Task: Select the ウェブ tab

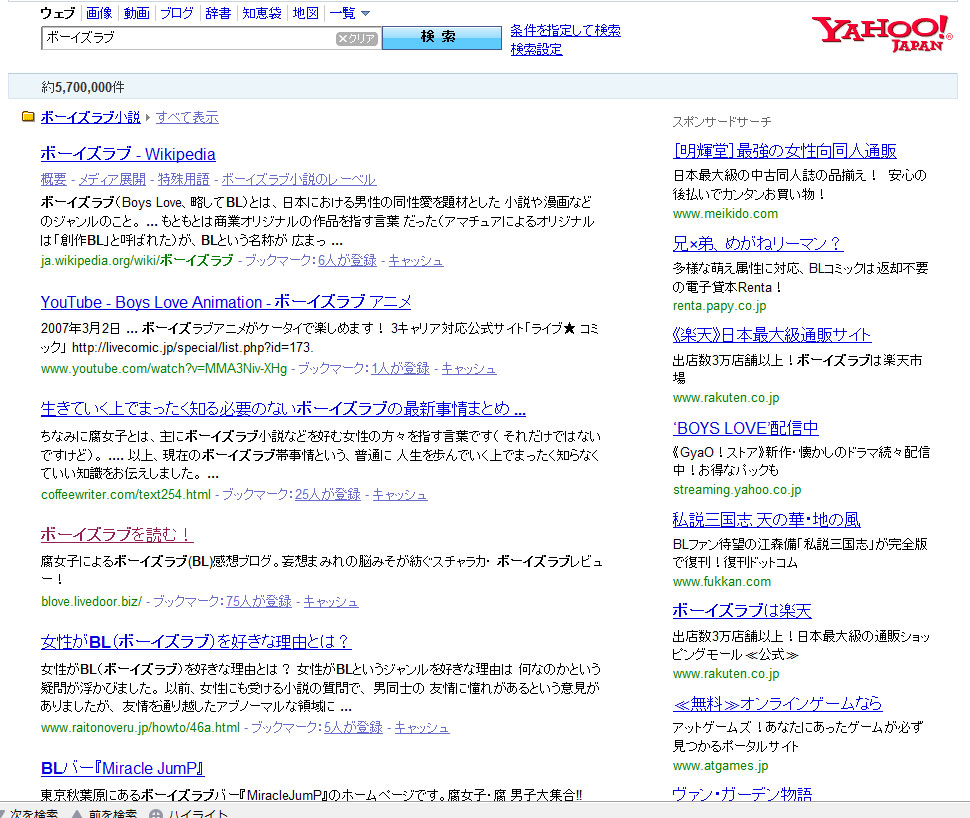Action: tap(58, 13)
